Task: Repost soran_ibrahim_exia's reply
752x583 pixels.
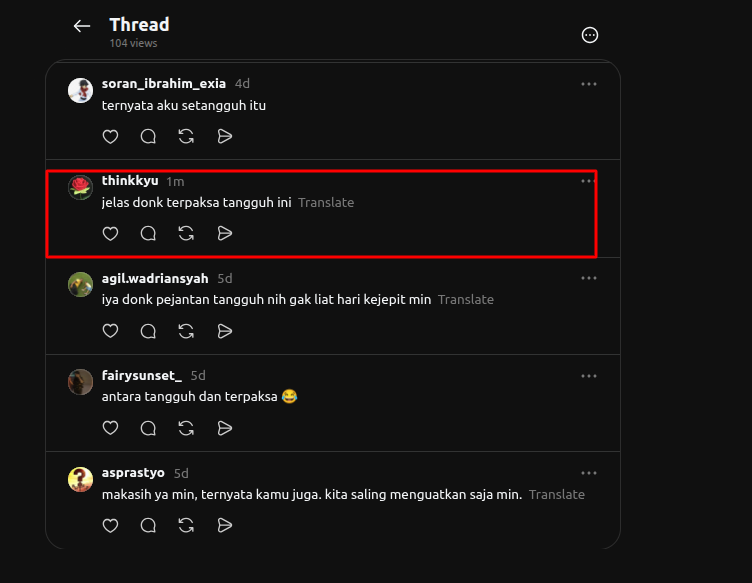Action: [x=186, y=137]
